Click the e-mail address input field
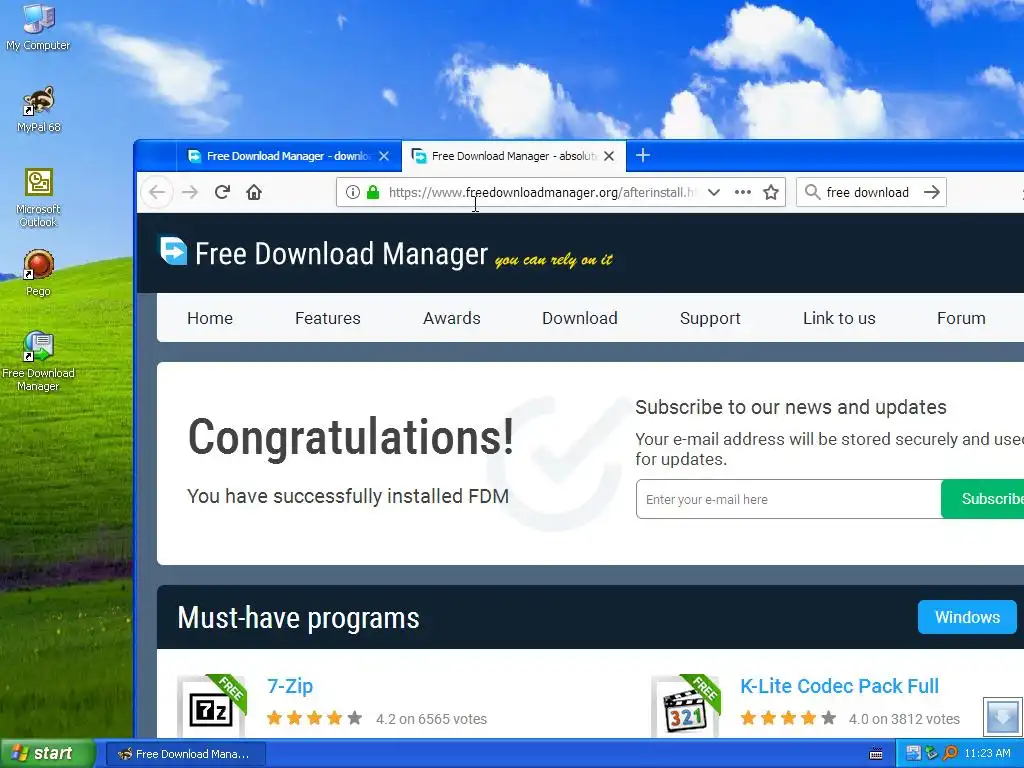 click(788, 499)
